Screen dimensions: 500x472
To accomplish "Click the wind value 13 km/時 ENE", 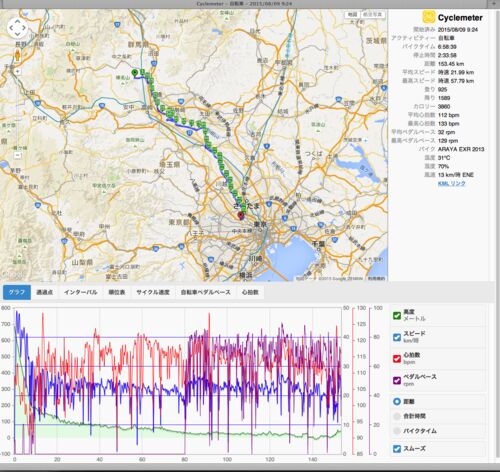I will tap(456, 175).
